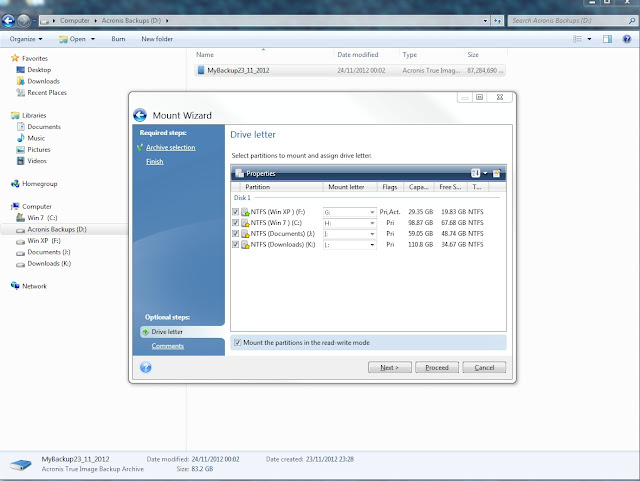Select Win 7 (C:) drive in sidebar
The width and height of the screenshot is (640, 481).
coord(42,218)
